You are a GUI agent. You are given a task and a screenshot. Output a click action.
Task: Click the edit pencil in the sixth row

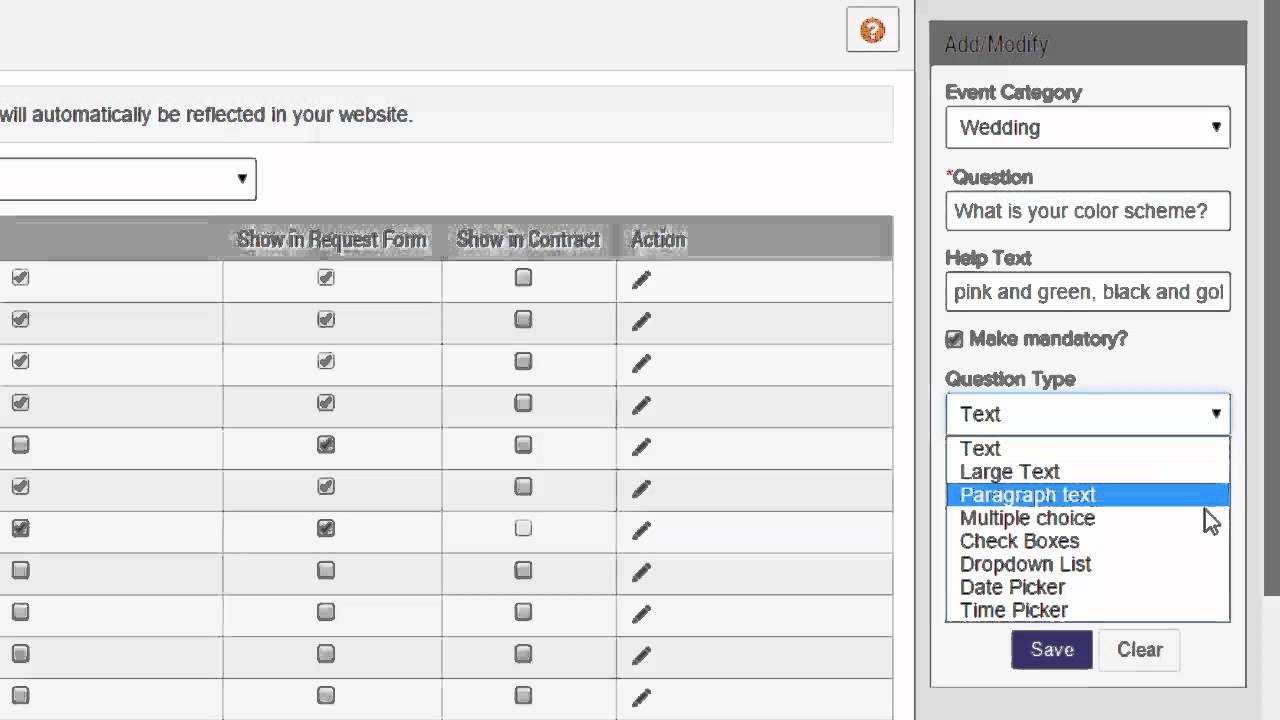pos(641,489)
